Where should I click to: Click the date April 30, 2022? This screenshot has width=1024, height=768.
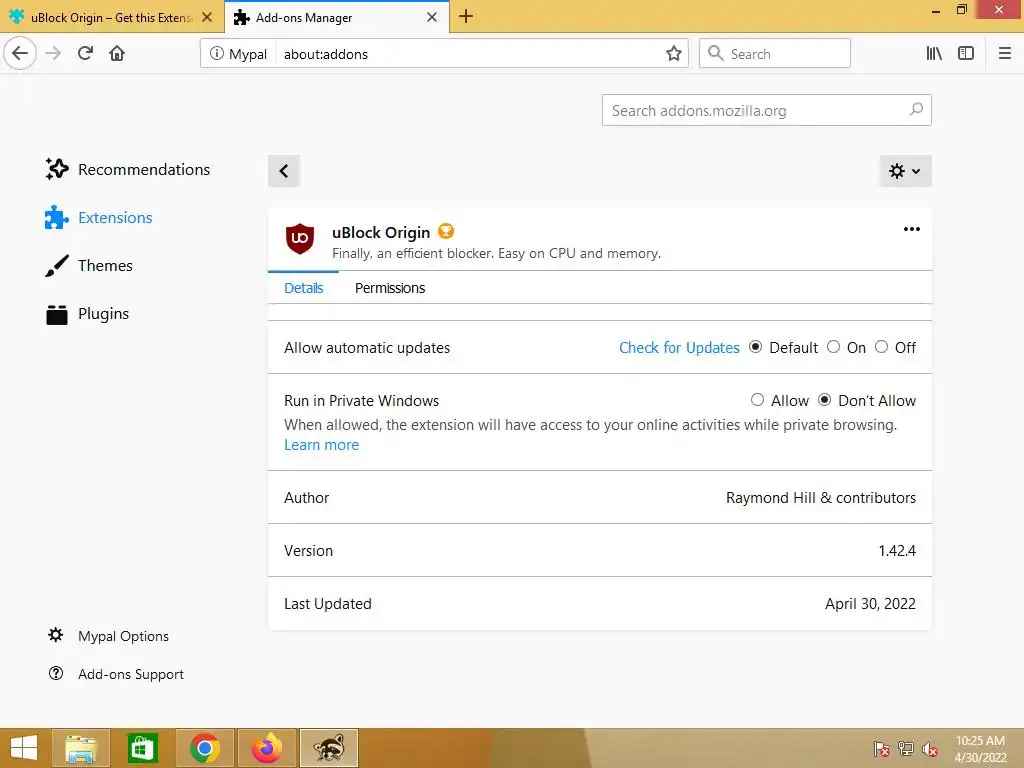coord(871,603)
